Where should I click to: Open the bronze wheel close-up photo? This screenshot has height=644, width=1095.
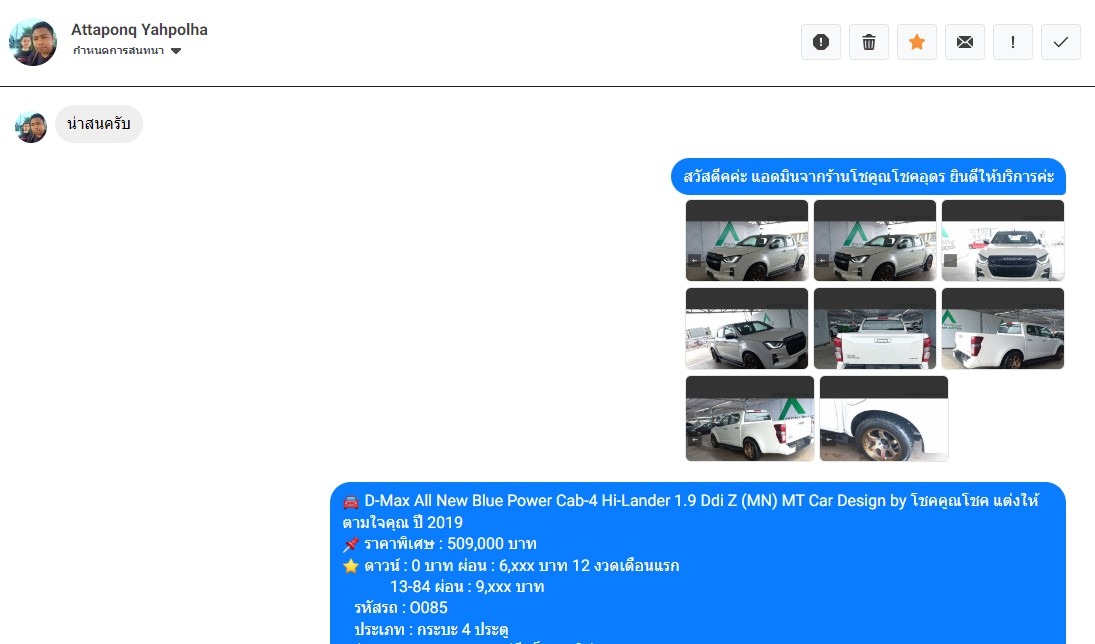click(x=883, y=418)
